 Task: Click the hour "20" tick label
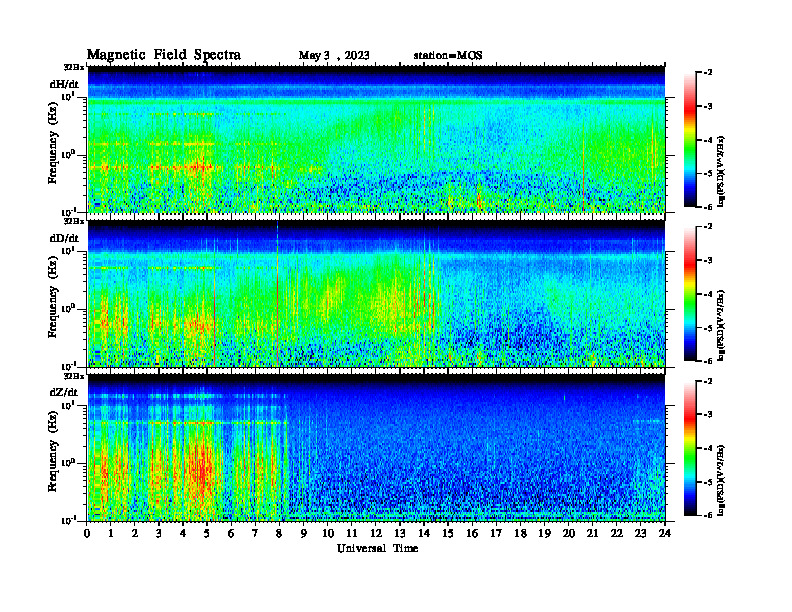569,533
